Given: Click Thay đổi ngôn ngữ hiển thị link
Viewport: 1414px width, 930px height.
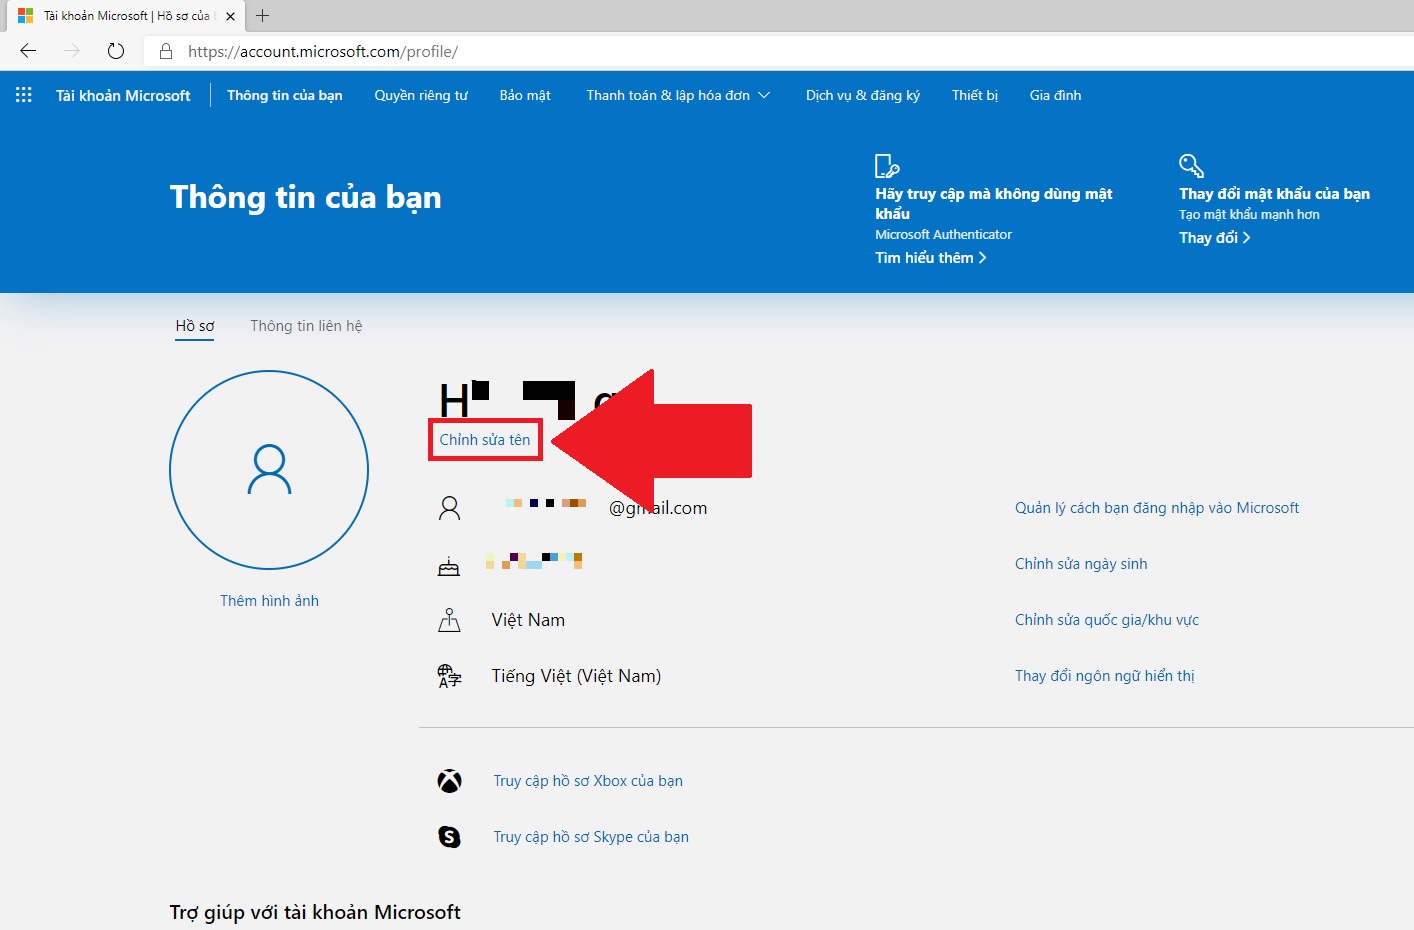Looking at the screenshot, I should coord(1105,676).
